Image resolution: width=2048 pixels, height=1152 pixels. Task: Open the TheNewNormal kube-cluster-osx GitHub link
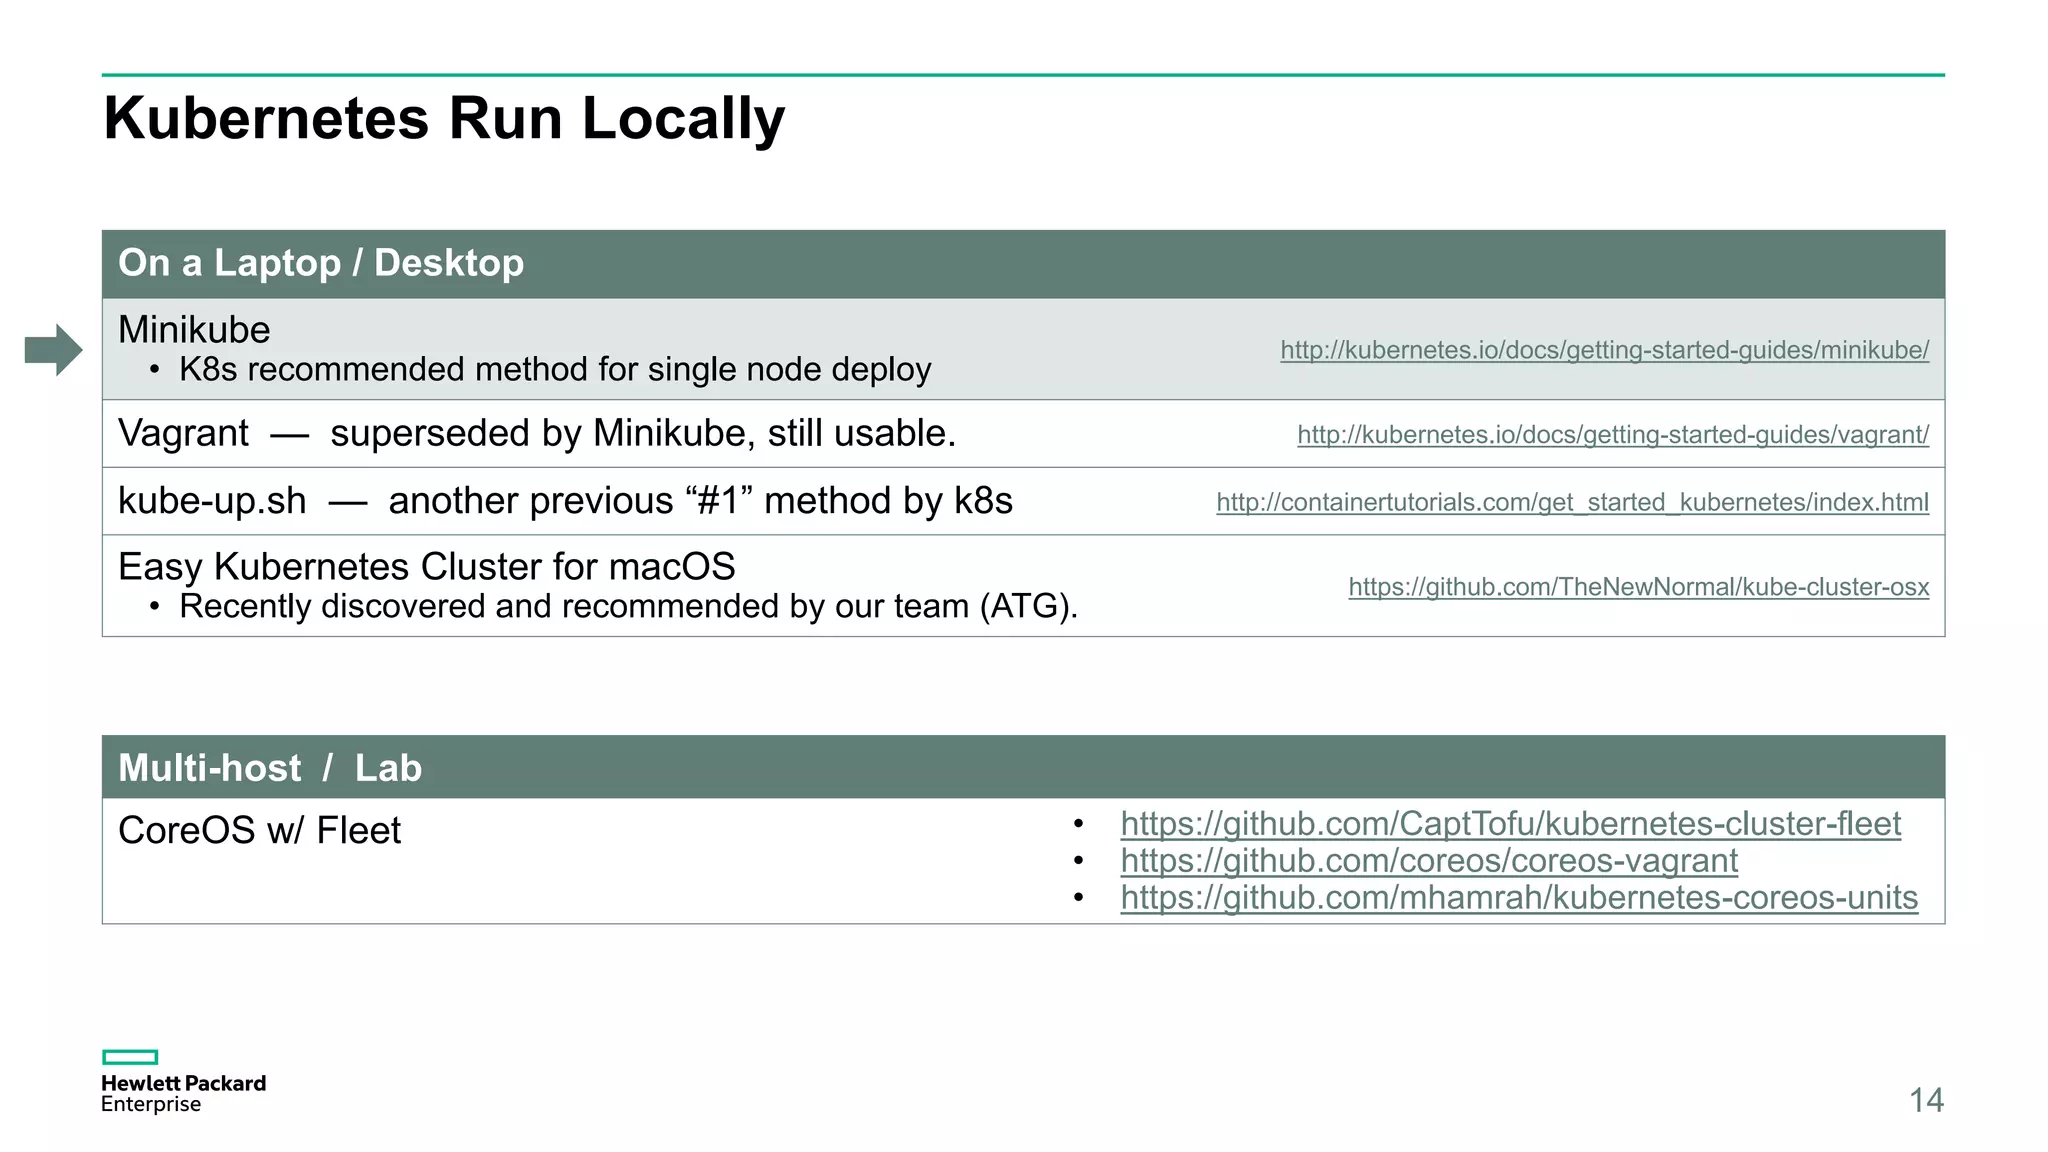pyautogui.click(x=1638, y=587)
